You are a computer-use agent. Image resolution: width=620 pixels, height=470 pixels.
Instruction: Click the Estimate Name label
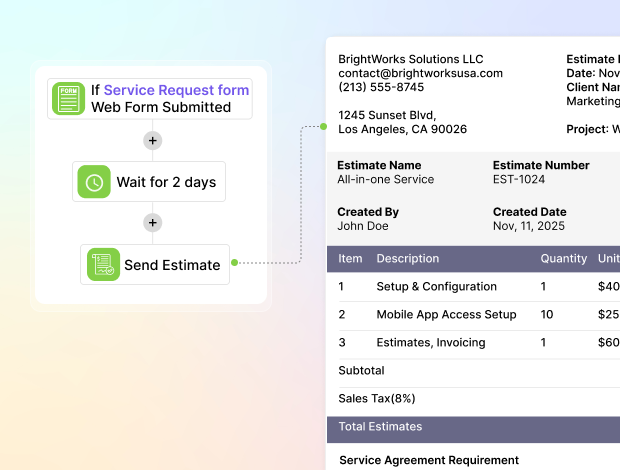coord(379,165)
